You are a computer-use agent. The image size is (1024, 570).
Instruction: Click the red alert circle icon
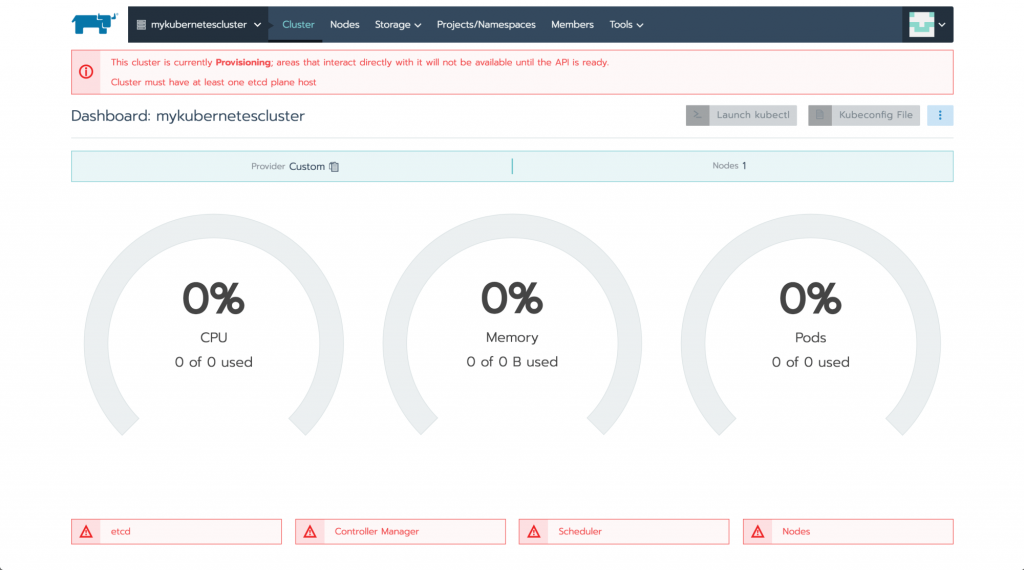click(x=86, y=72)
